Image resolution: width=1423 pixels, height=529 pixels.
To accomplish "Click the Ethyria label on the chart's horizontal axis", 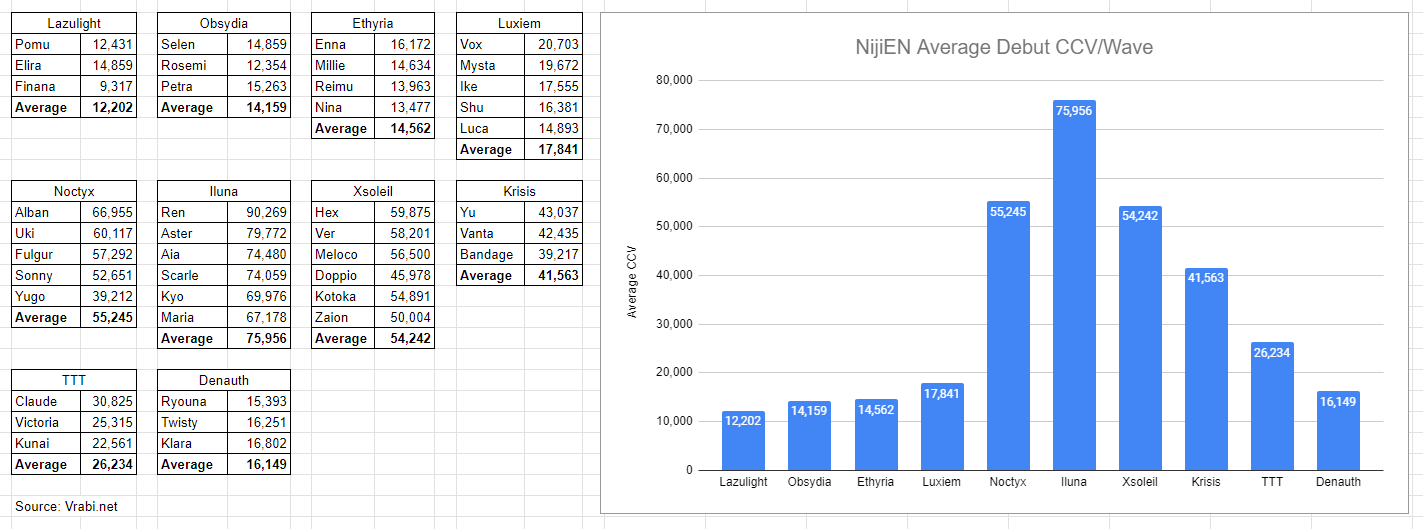I will point(876,482).
